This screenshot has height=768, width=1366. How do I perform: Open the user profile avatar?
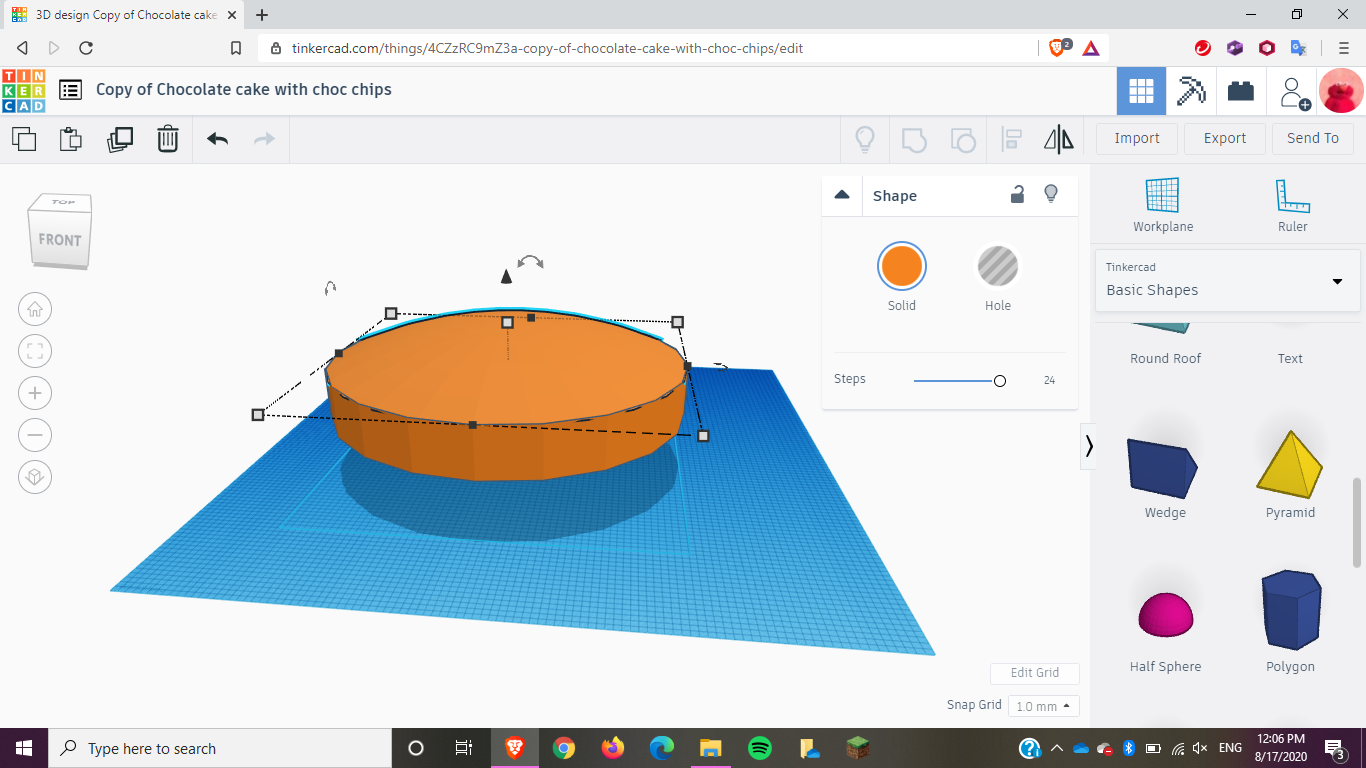coord(1341,91)
